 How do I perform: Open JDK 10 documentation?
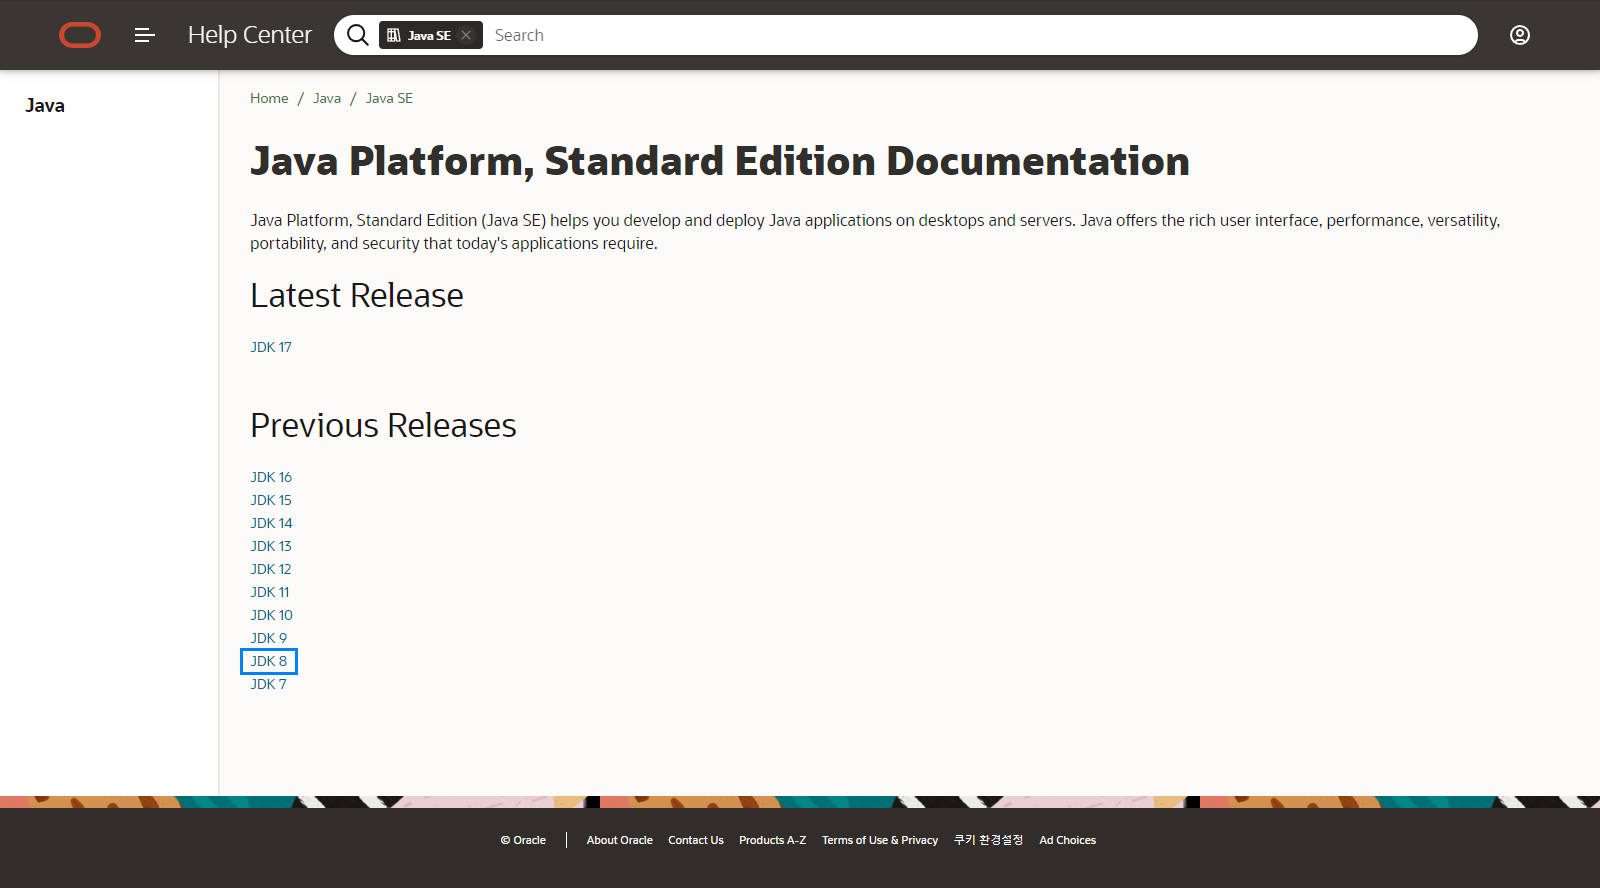pos(271,615)
